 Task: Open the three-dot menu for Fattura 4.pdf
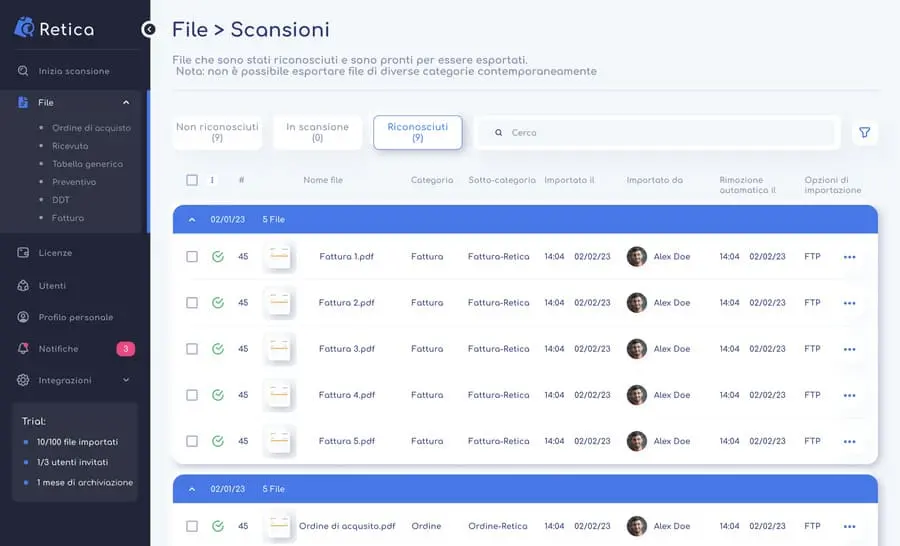pyautogui.click(x=849, y=395)
